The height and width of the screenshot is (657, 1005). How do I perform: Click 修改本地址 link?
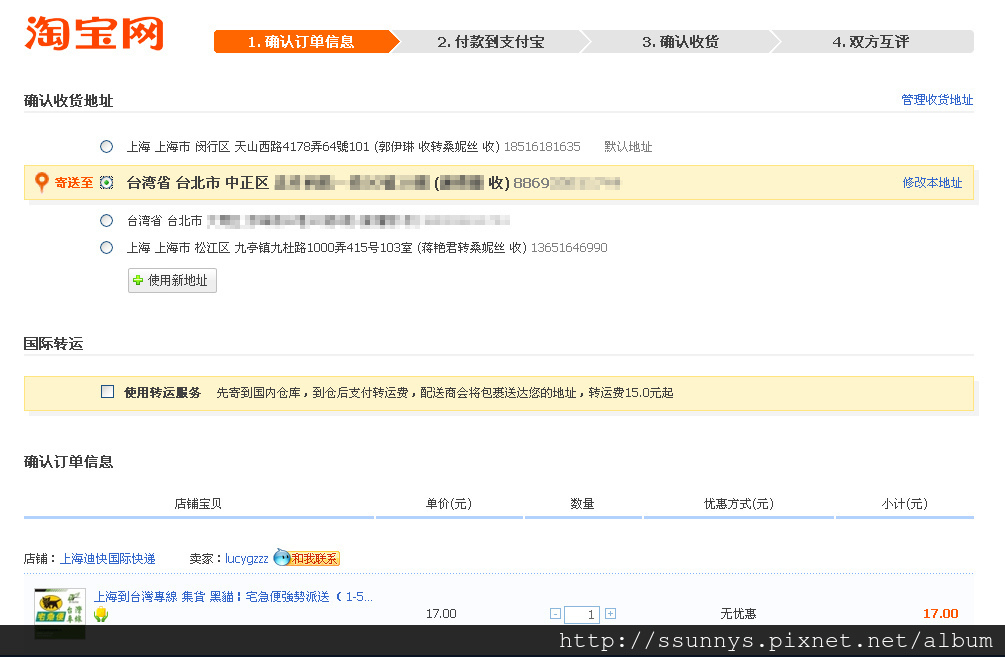[931, 183]
